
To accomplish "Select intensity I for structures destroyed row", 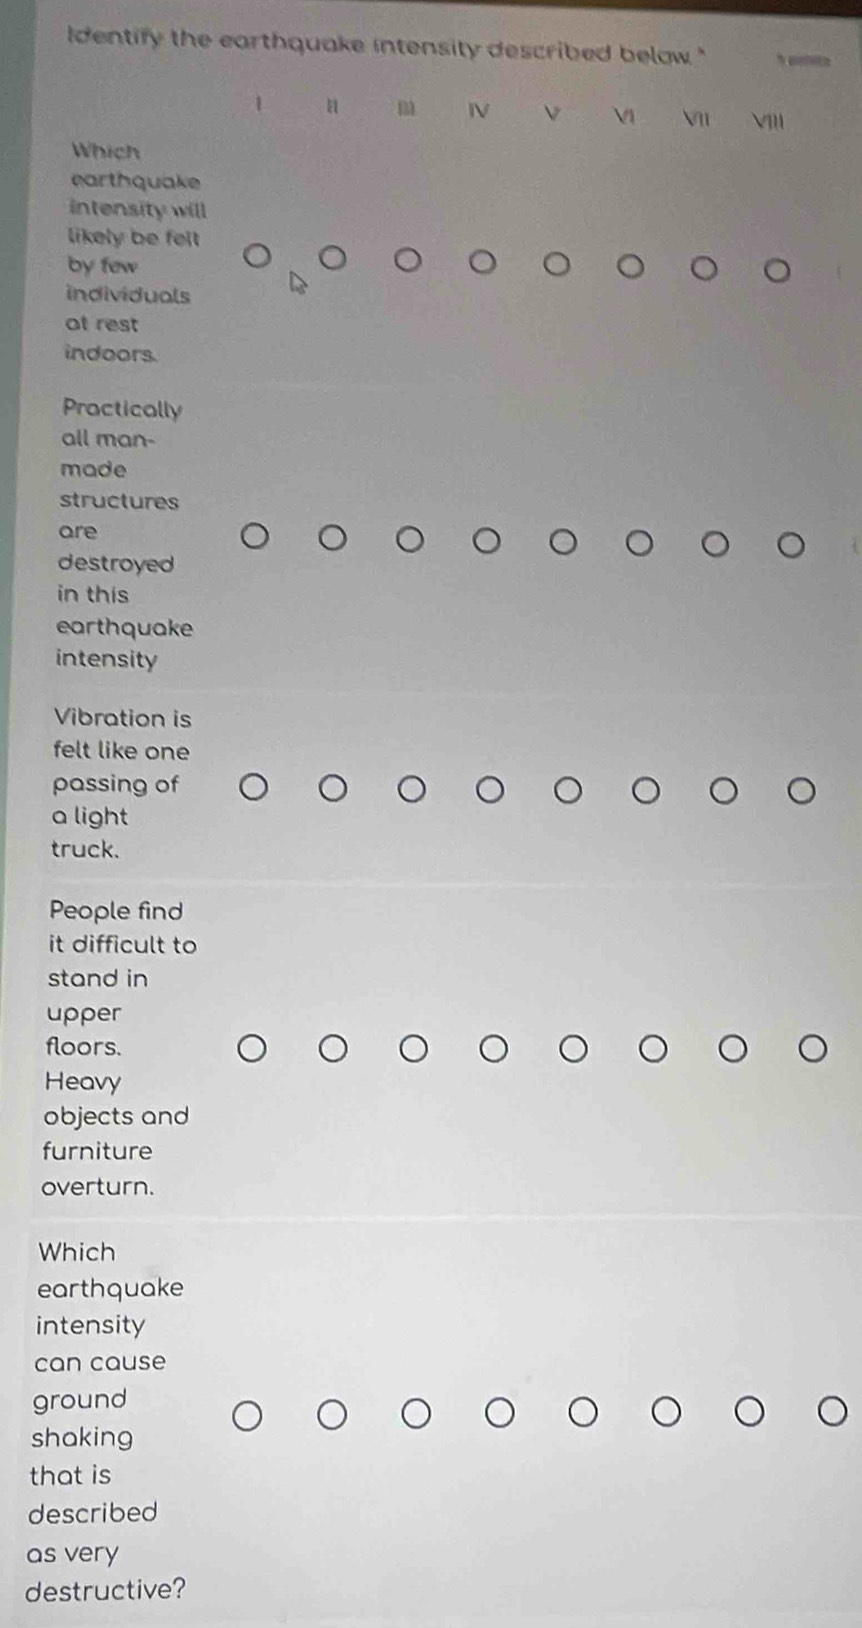I will click(x=255, y=538).
